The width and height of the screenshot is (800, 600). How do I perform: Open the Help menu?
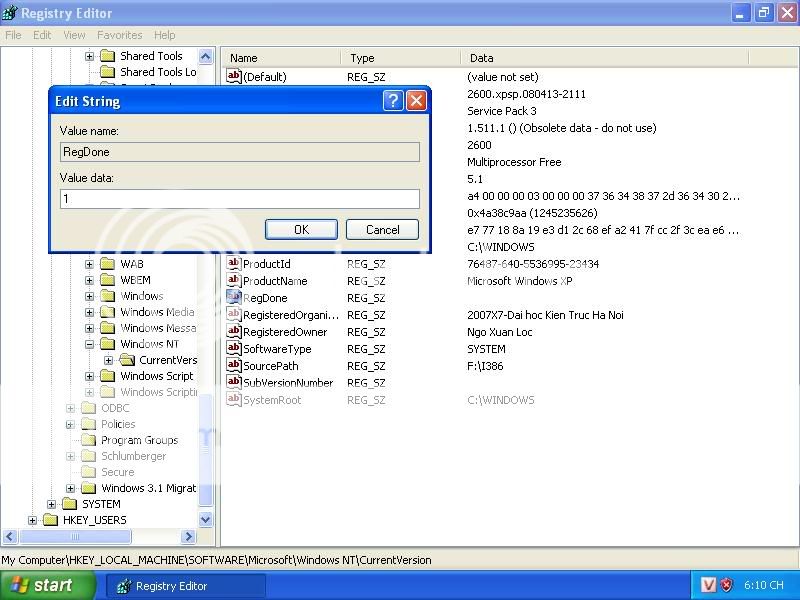click(164, 35)
